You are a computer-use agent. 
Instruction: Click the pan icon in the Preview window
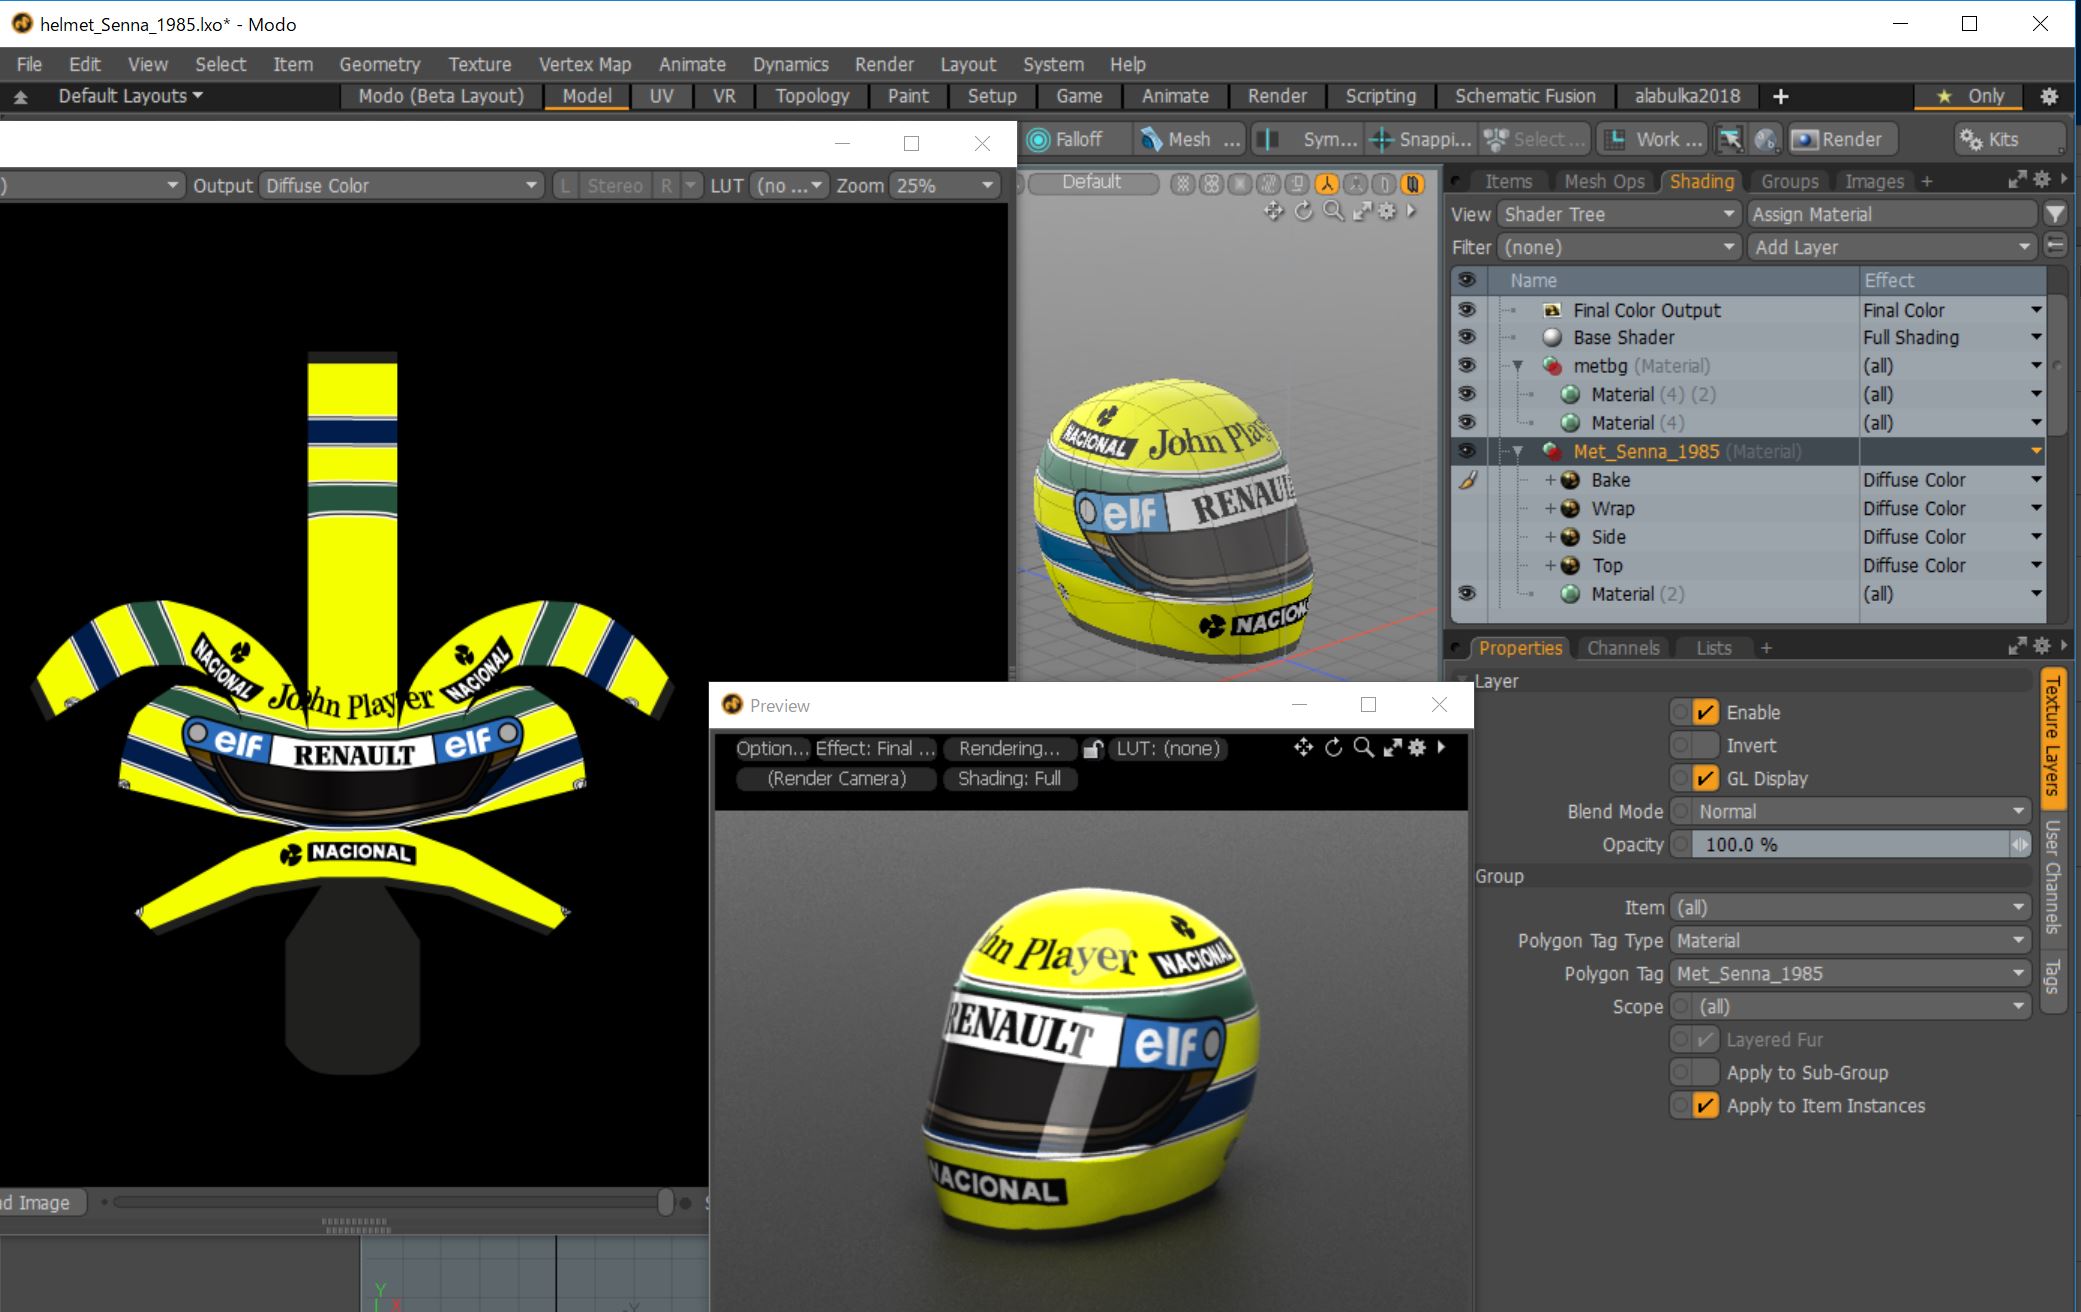1303,747
